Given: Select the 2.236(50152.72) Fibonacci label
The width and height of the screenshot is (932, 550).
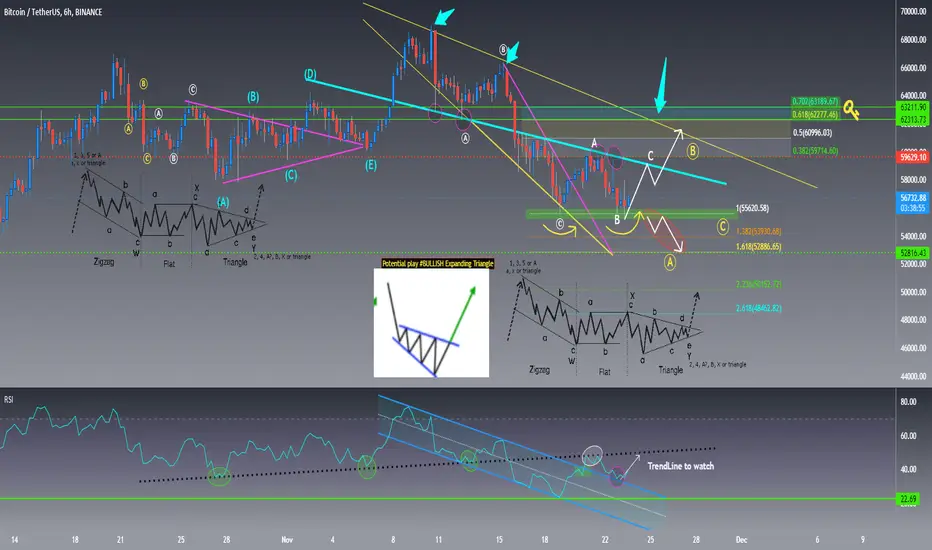Looking at the screenshot, I should (x=758, y=284).
